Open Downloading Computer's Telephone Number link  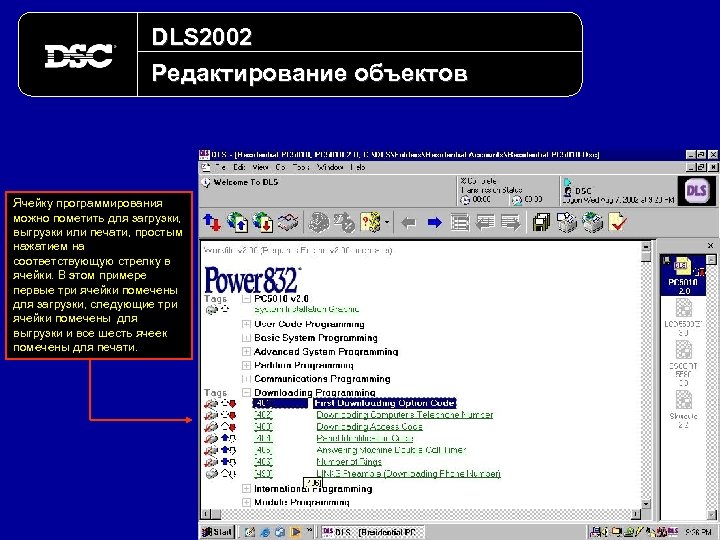point(405,415)
